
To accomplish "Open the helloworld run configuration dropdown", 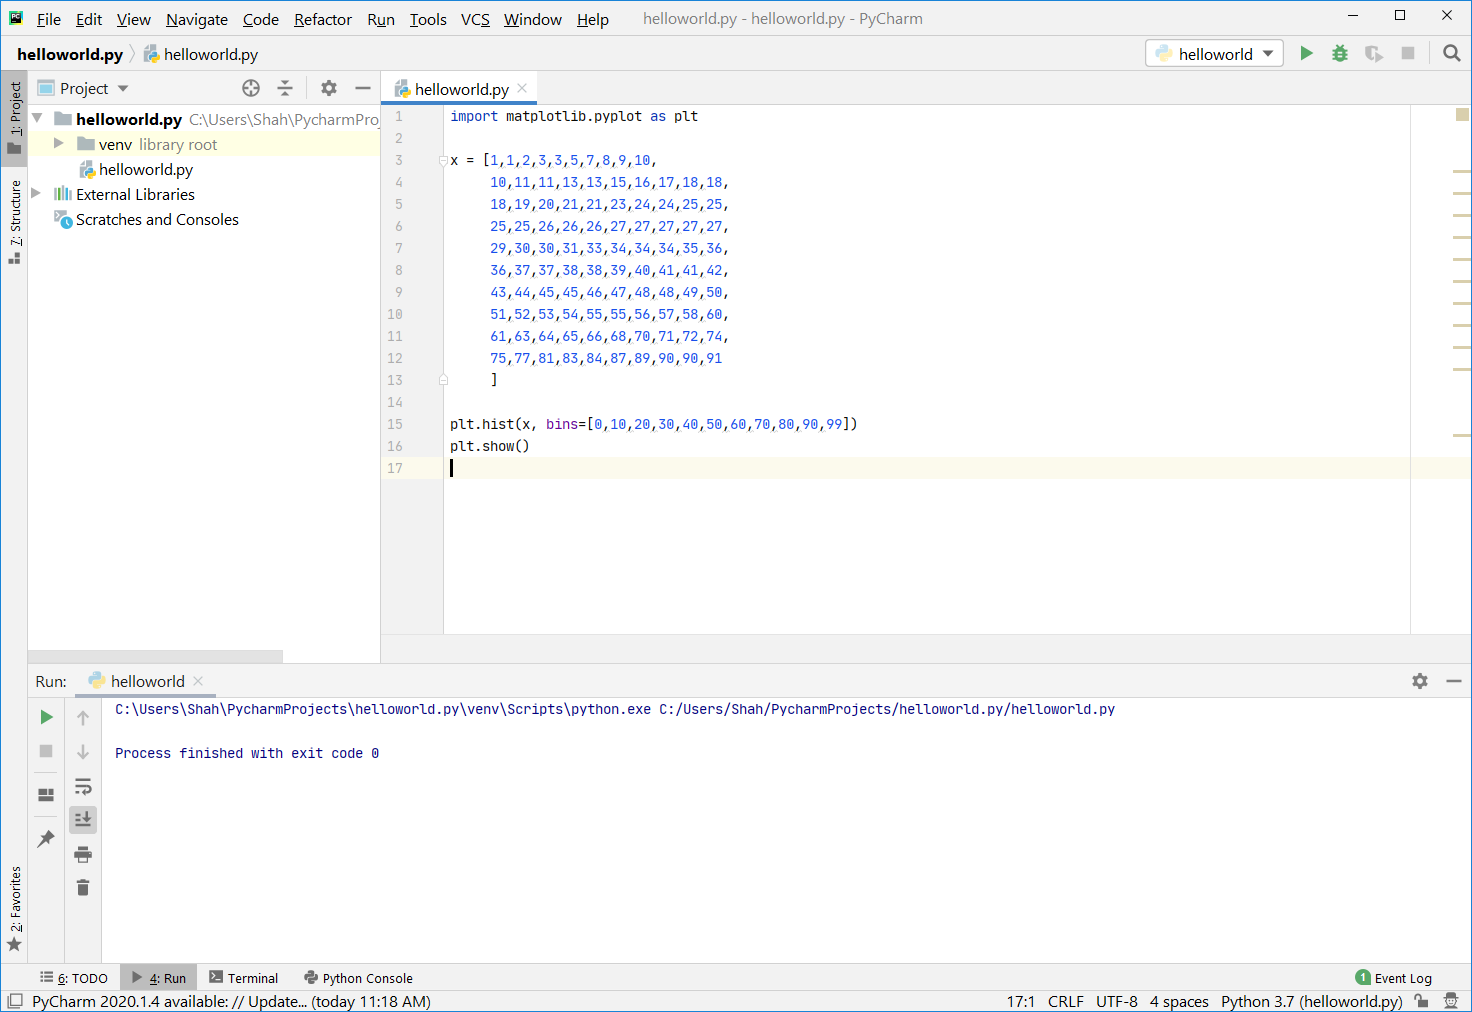I will 1214,54.
